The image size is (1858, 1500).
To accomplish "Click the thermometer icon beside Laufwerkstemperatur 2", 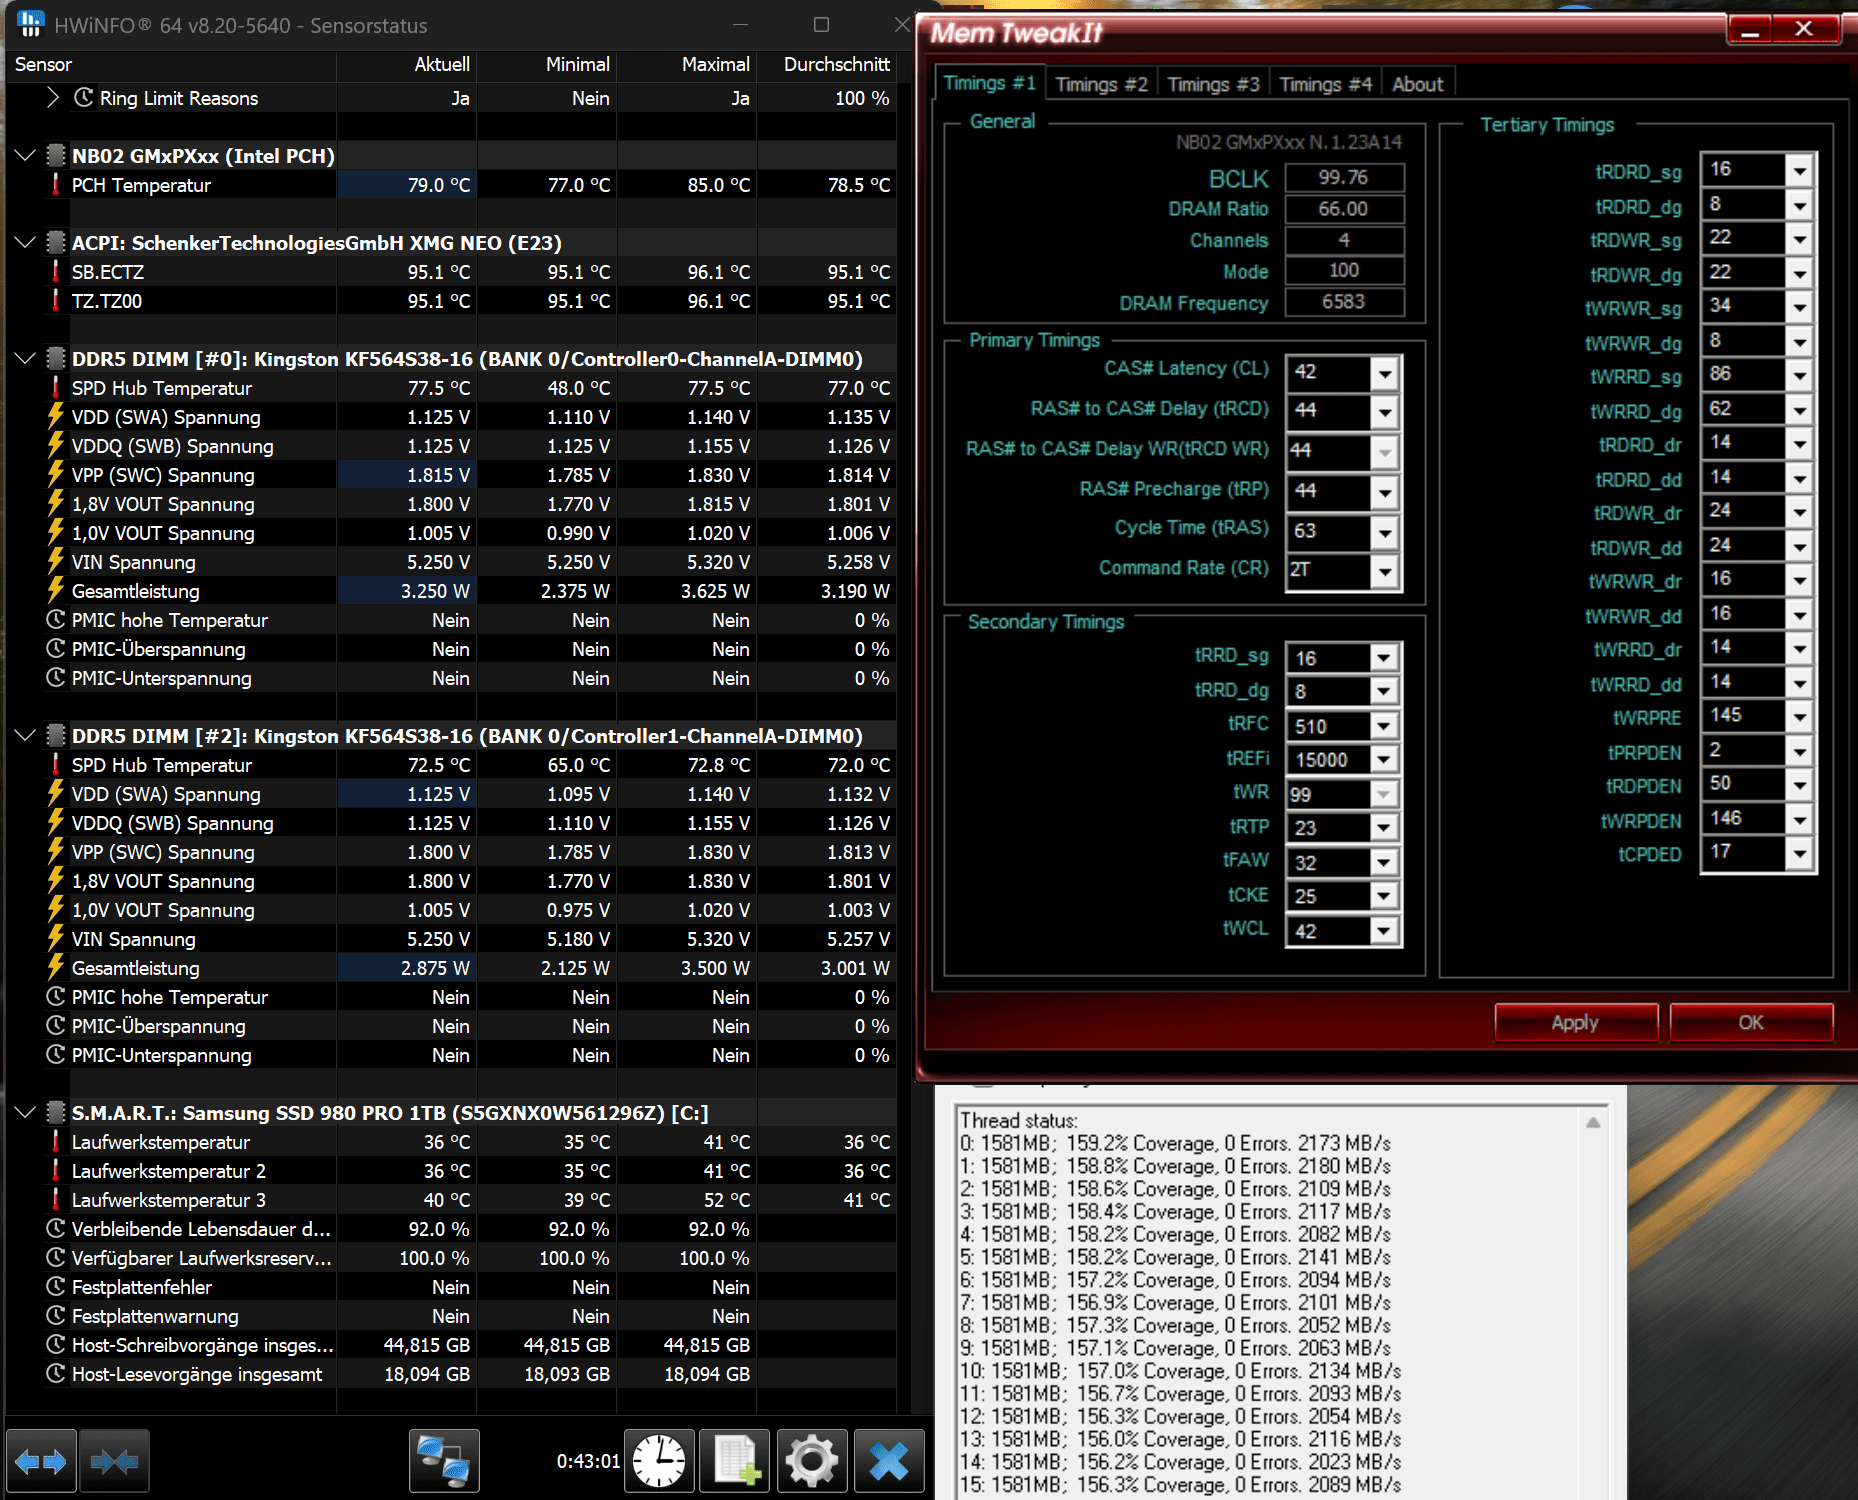I will pos(56,1171).
